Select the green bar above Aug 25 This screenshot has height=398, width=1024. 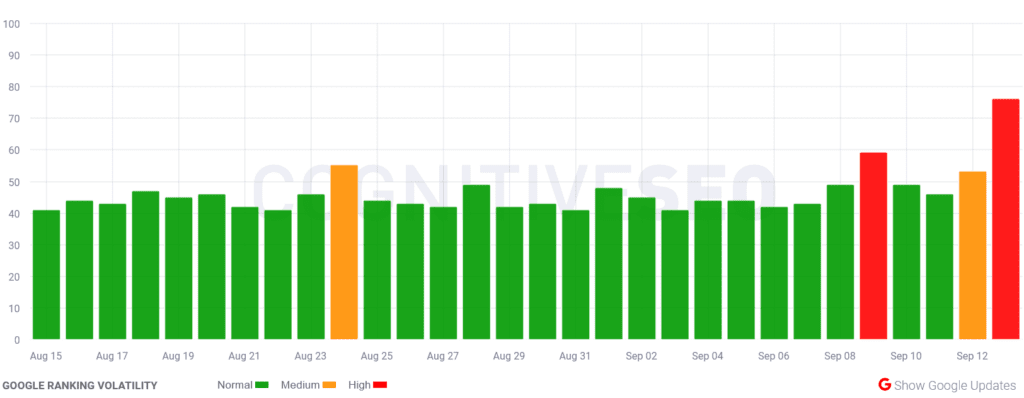click(x=377, y=271)
